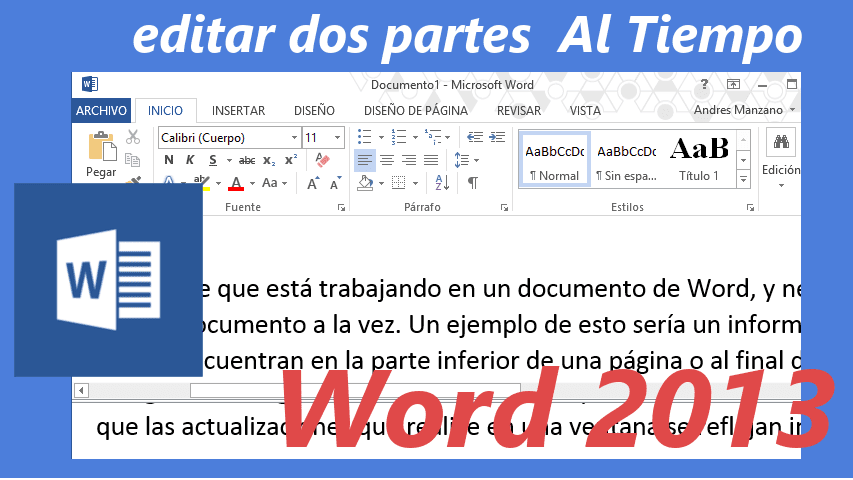Click the decrease indent icon
The image size is (853, 480).
point(474,137)
